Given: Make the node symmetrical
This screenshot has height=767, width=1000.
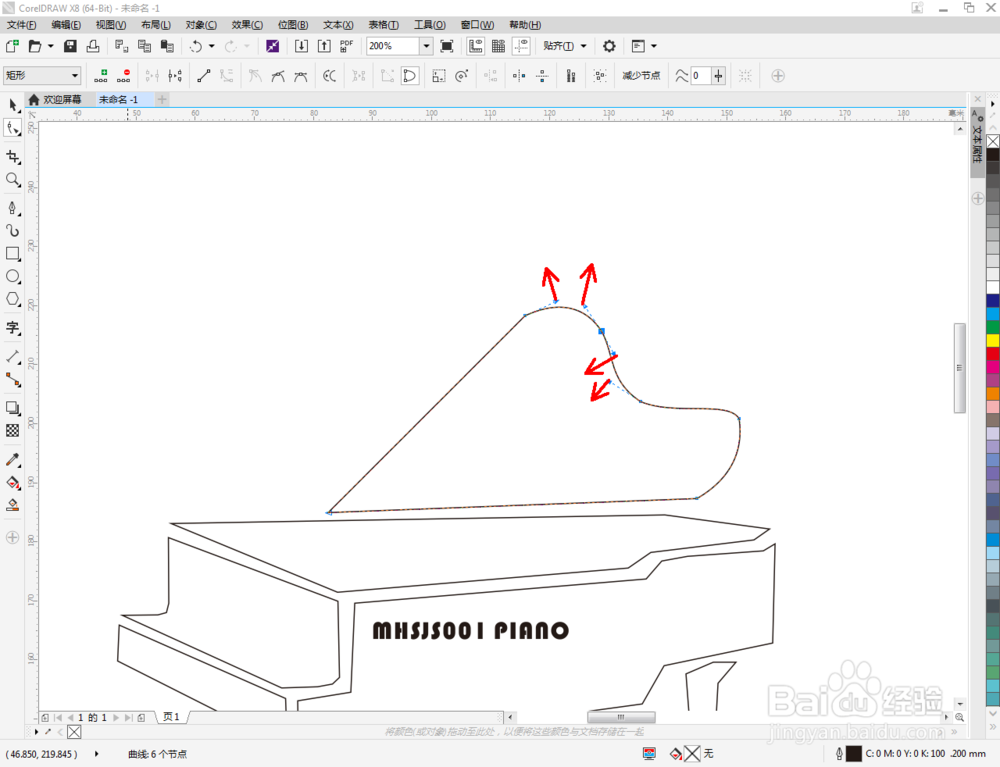Looking at the screenshot, I should (300, 76).
